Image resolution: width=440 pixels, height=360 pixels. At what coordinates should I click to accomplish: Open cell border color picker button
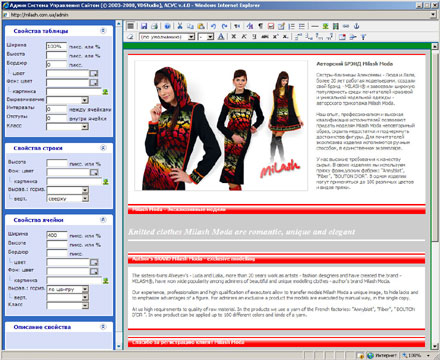pyautogui.click(x=94, y=263)
